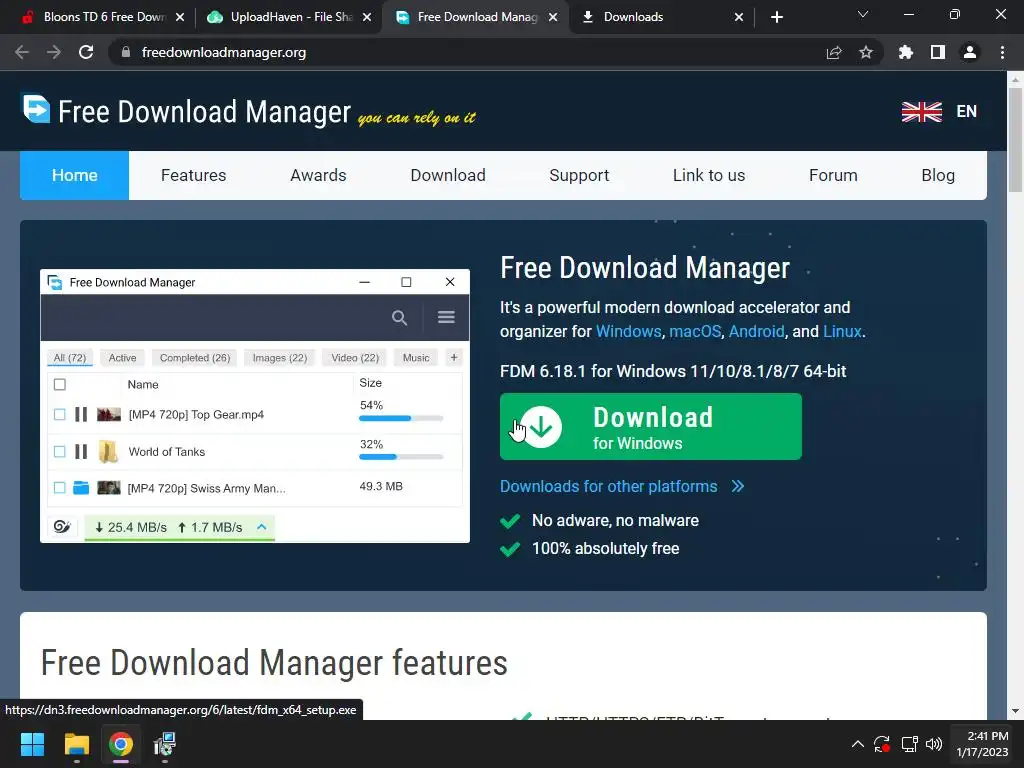Click folder icon for Swiss Army Man row
Viewport: 1024px width, 768px height.
(81, 488)
